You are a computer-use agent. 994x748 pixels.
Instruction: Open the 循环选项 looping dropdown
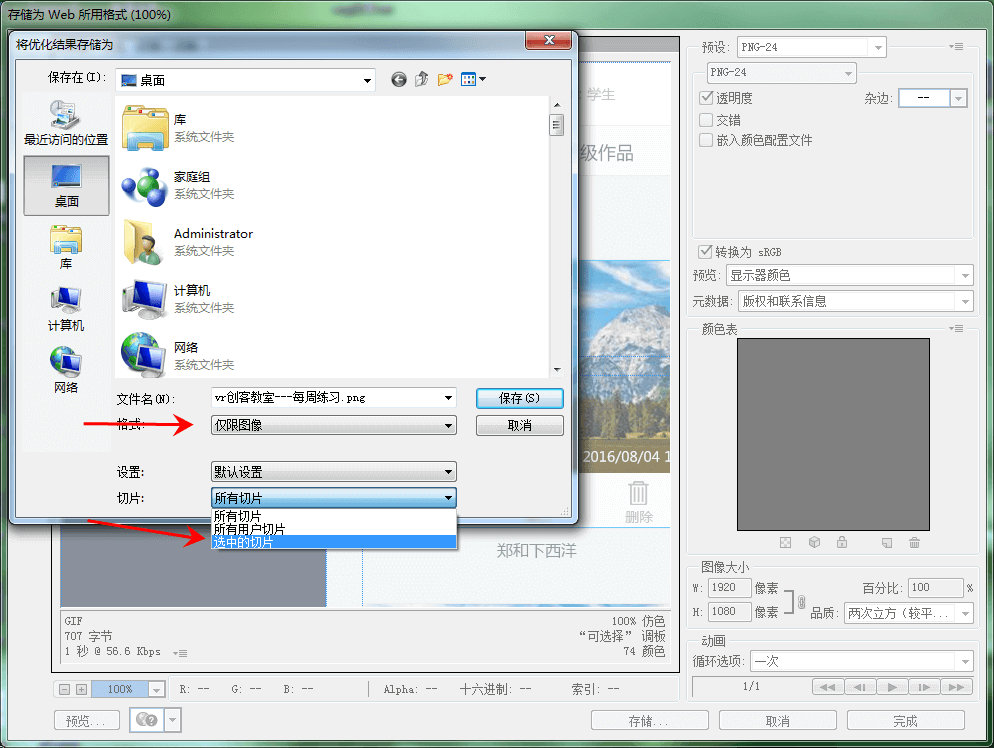tap(862, 661)
